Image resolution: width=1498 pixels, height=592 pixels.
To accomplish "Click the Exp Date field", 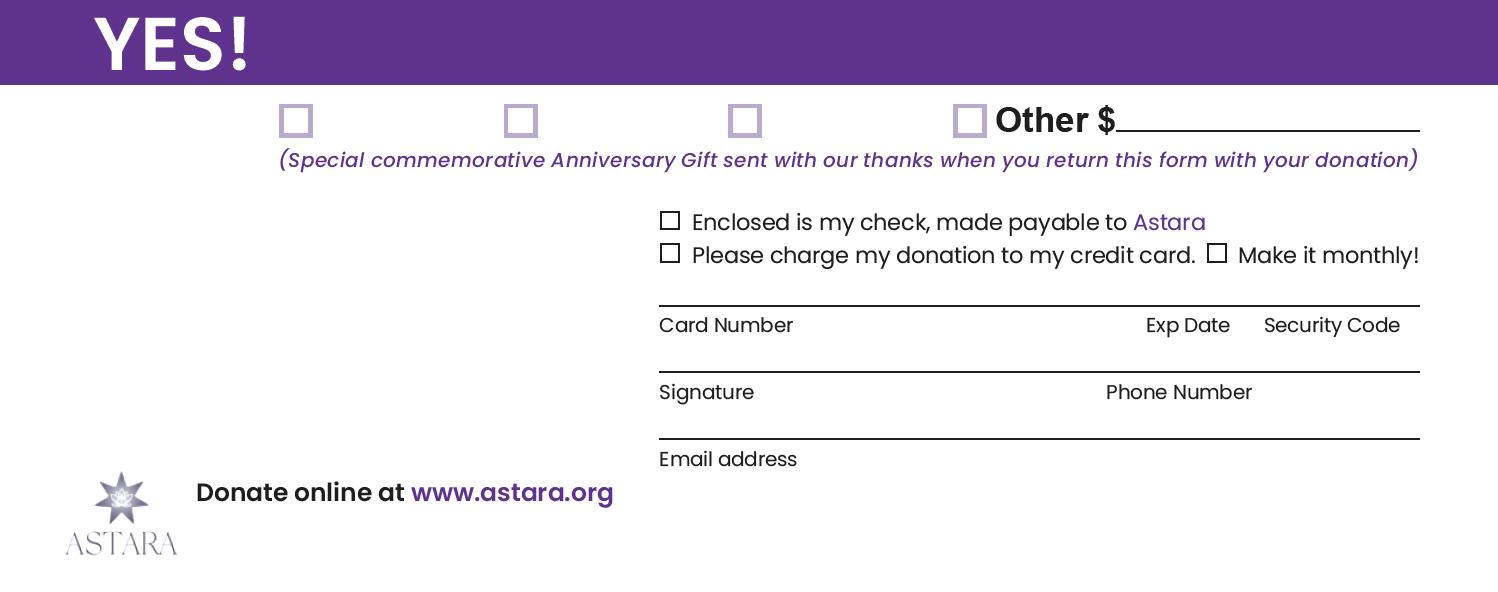I will point(1187,294).
